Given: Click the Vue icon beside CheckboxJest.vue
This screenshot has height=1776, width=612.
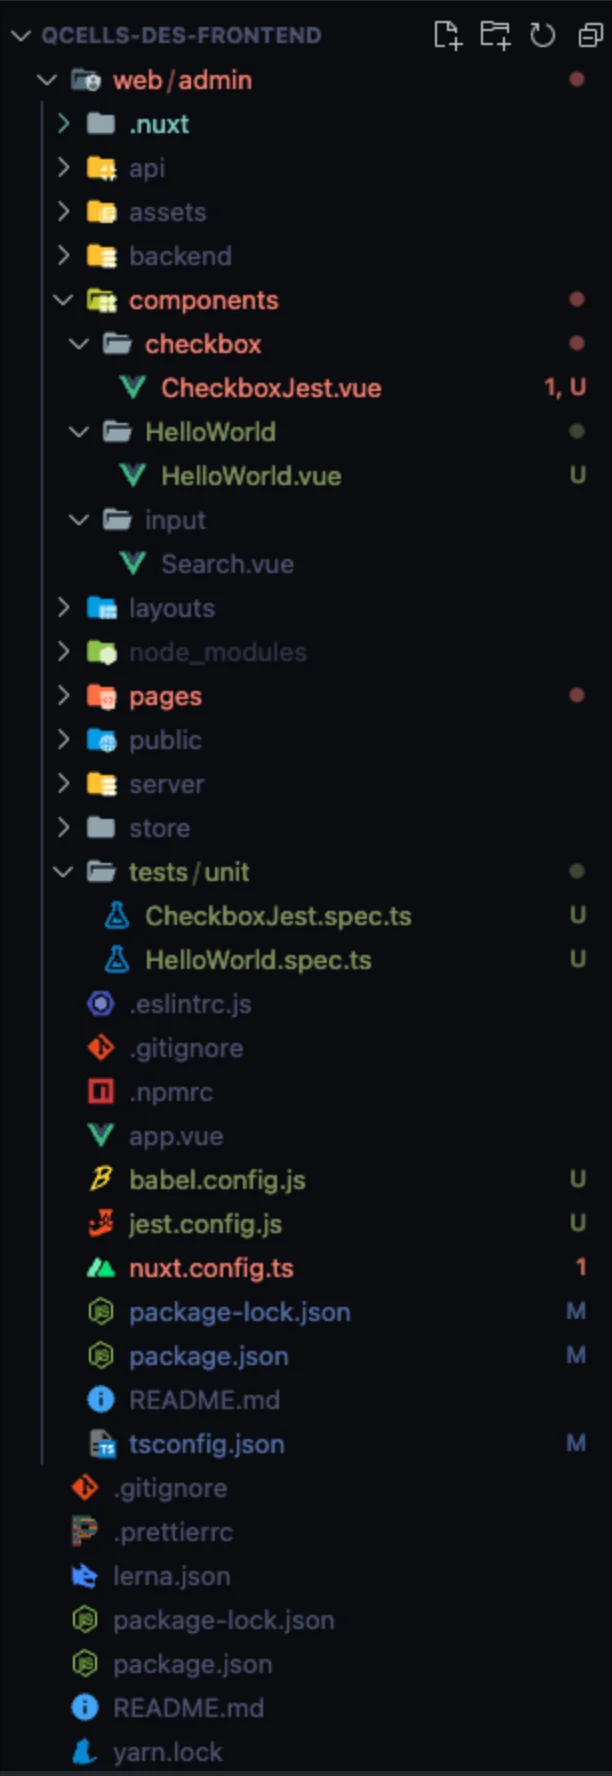Looking at the screenshot, I should (x=133, y=388).
